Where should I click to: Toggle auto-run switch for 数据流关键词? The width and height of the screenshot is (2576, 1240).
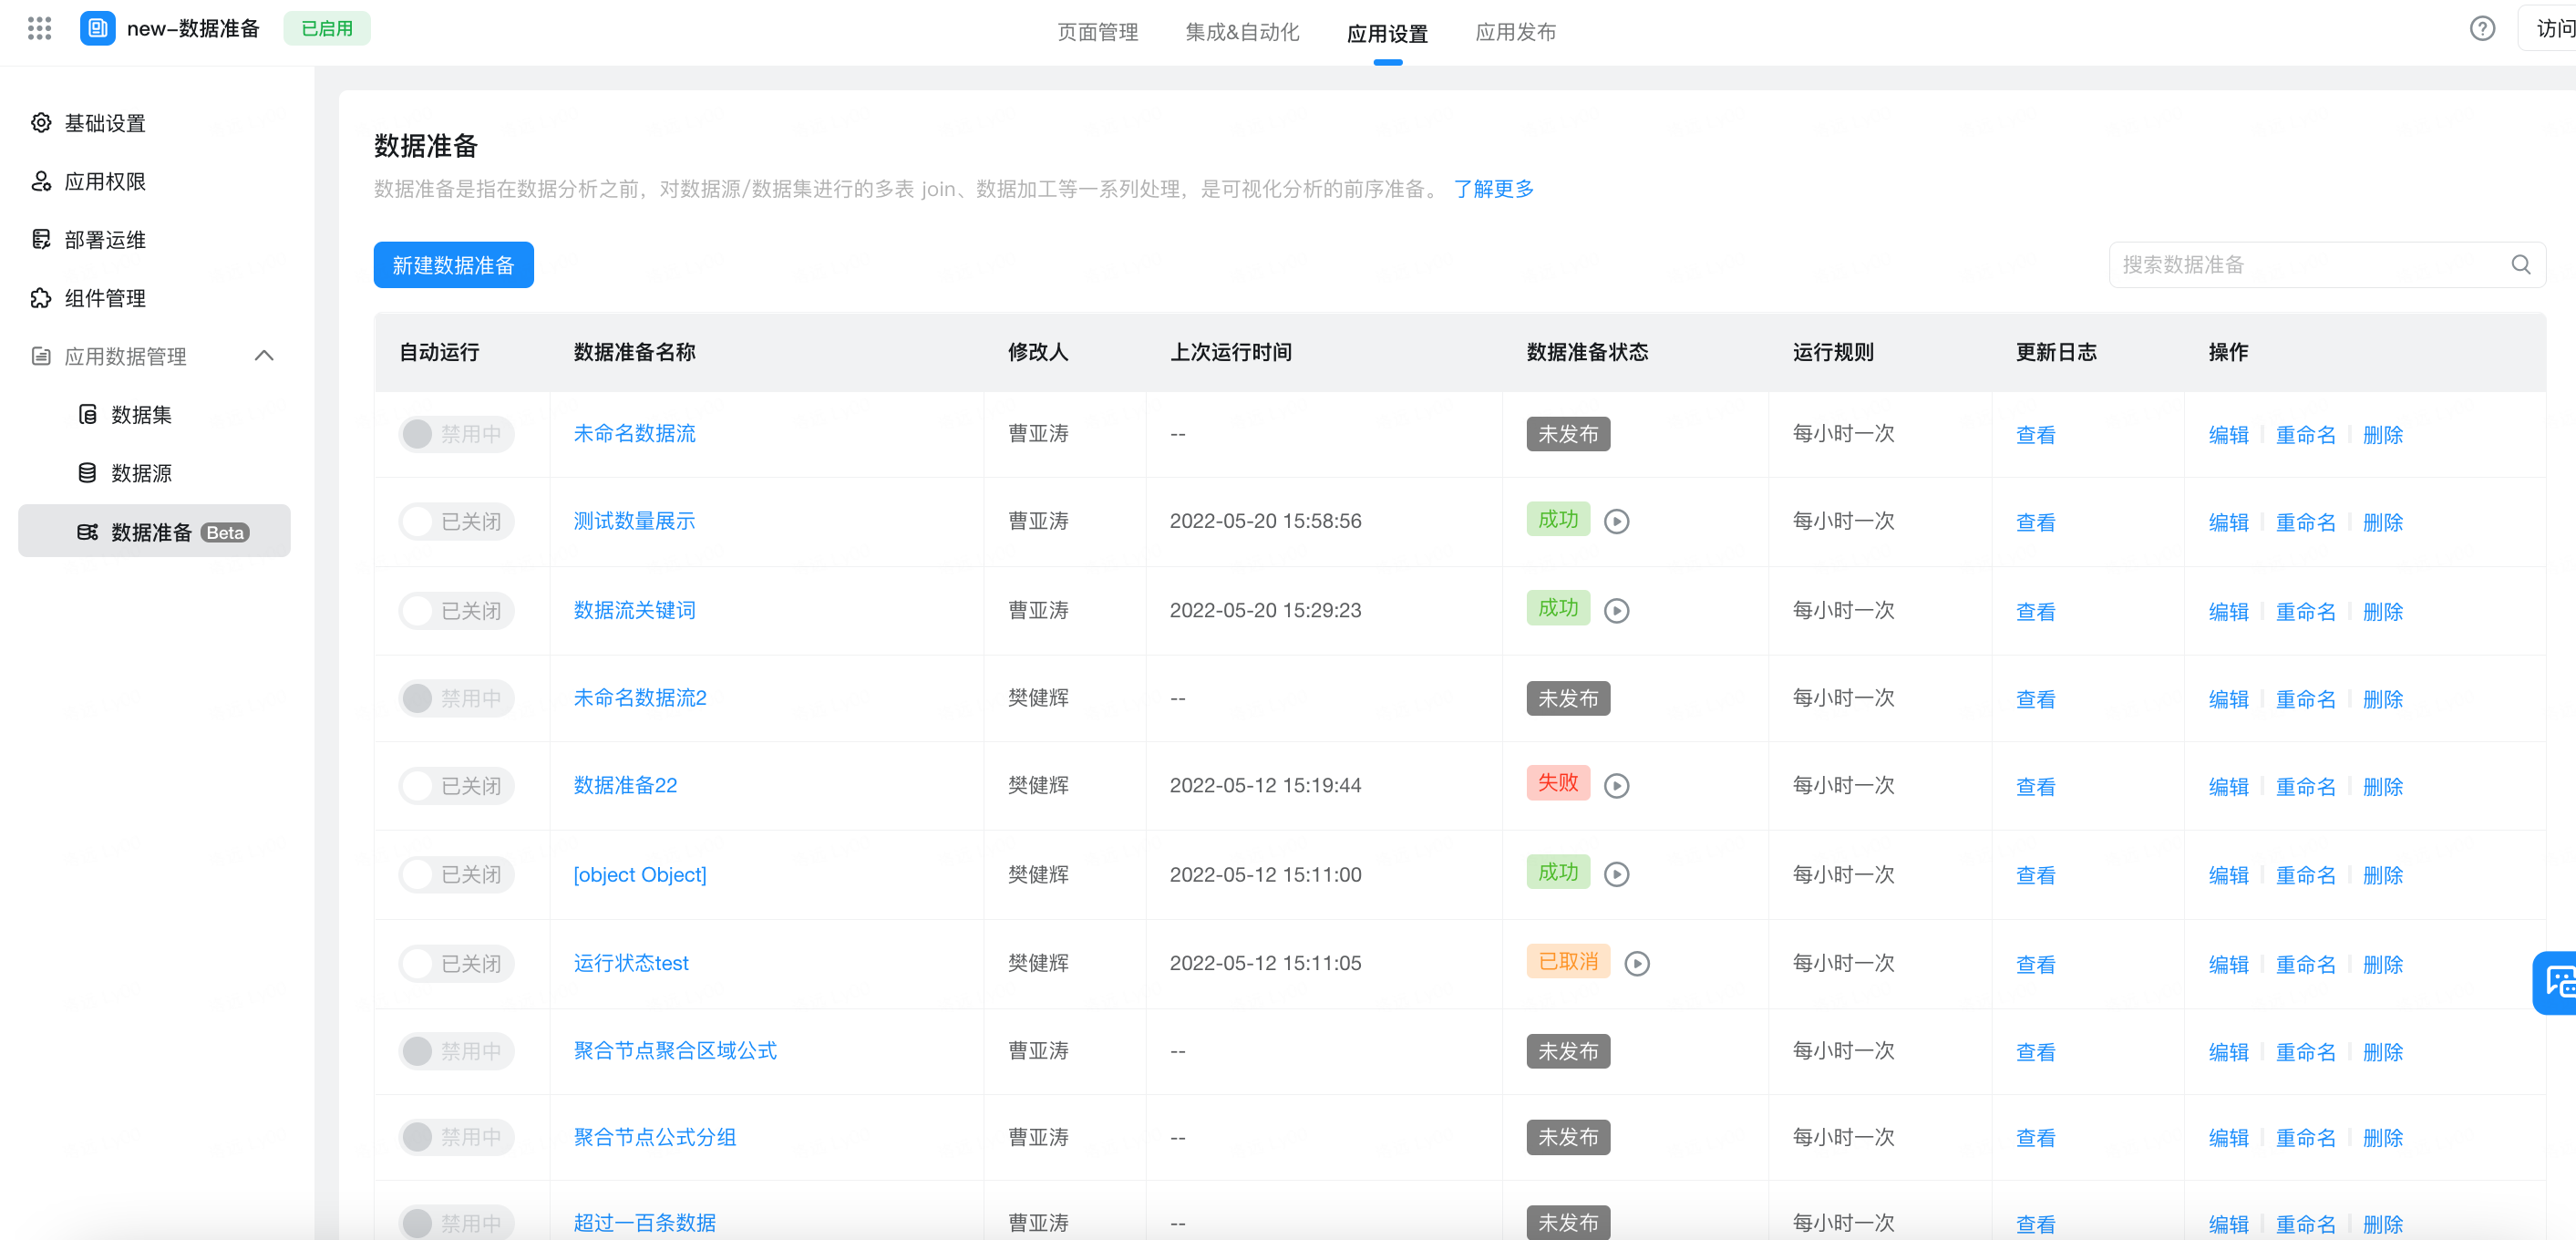(456, 611)
